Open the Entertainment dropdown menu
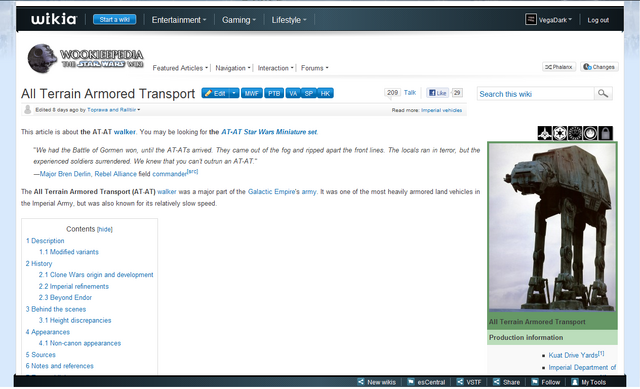 [x=179, y=20]
